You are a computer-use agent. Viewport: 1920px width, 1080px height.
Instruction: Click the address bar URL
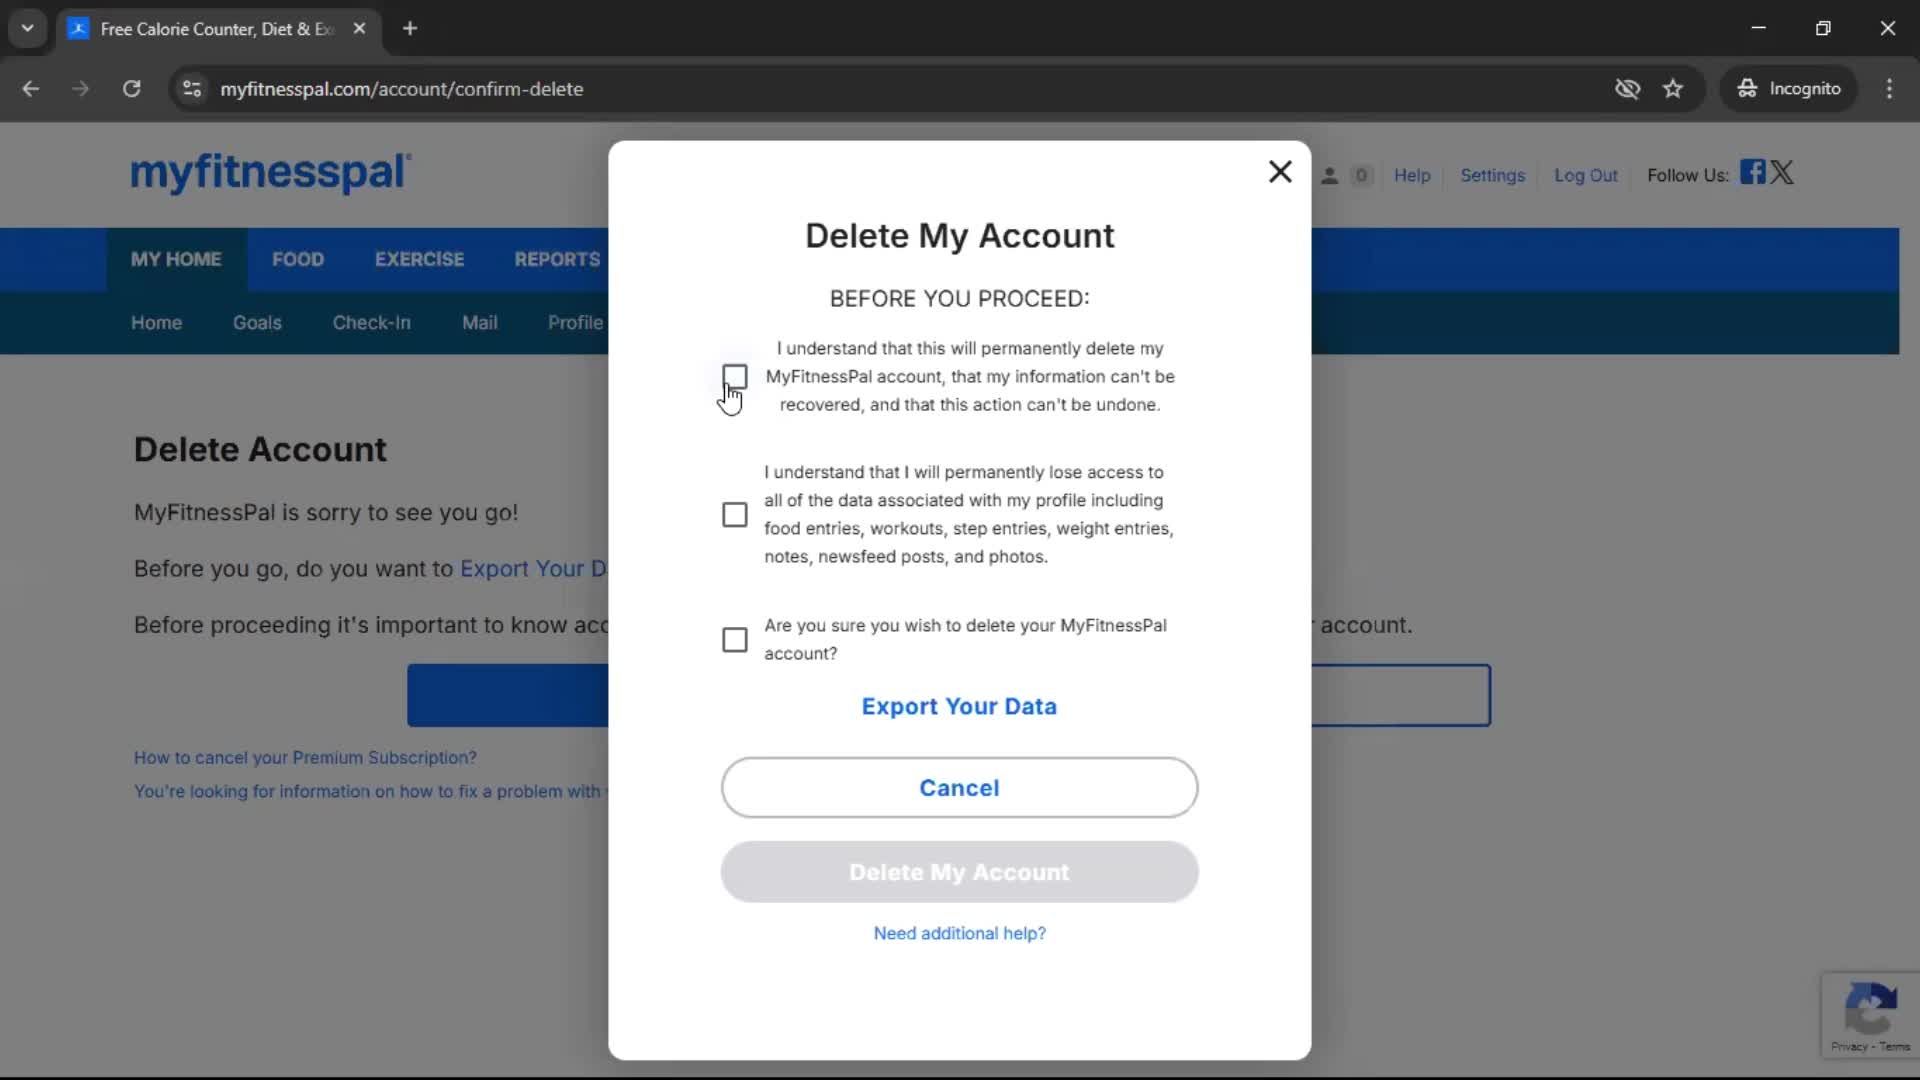coord(401,89)
